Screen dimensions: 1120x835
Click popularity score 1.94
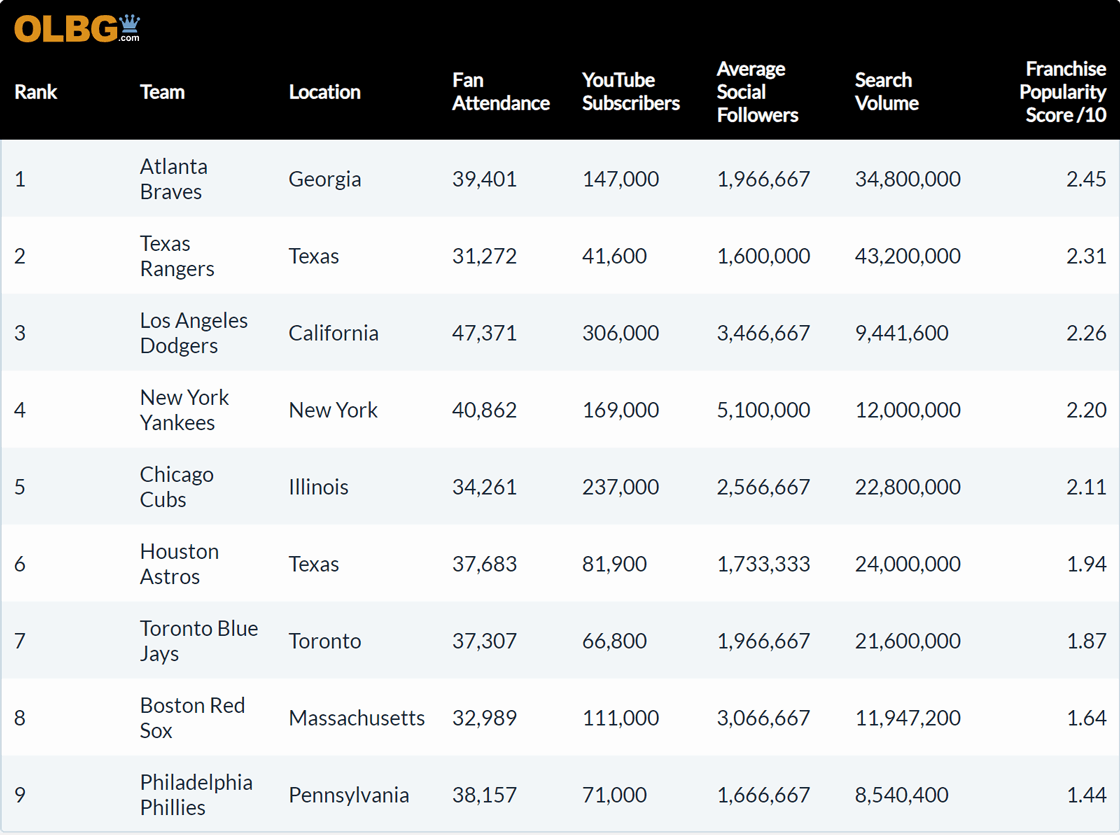pyautogui.click(x=1086, y=564)
